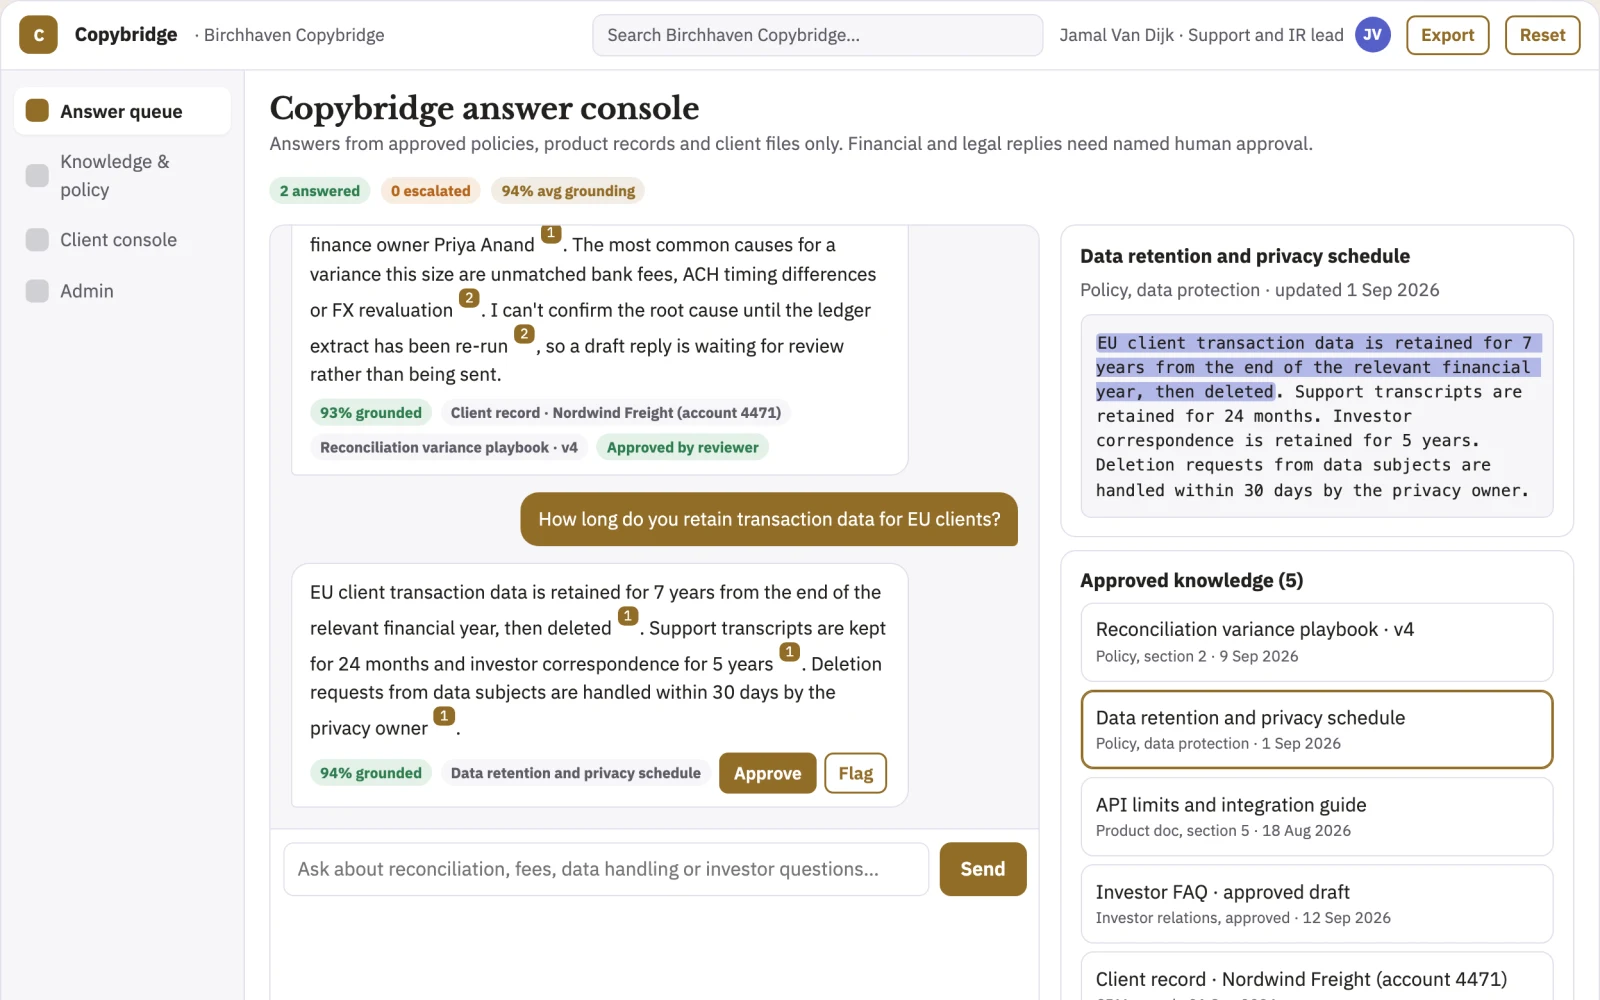Approve the EU data retention answer
This screenshot has height=1000, width=1600.
click(767, 773)
